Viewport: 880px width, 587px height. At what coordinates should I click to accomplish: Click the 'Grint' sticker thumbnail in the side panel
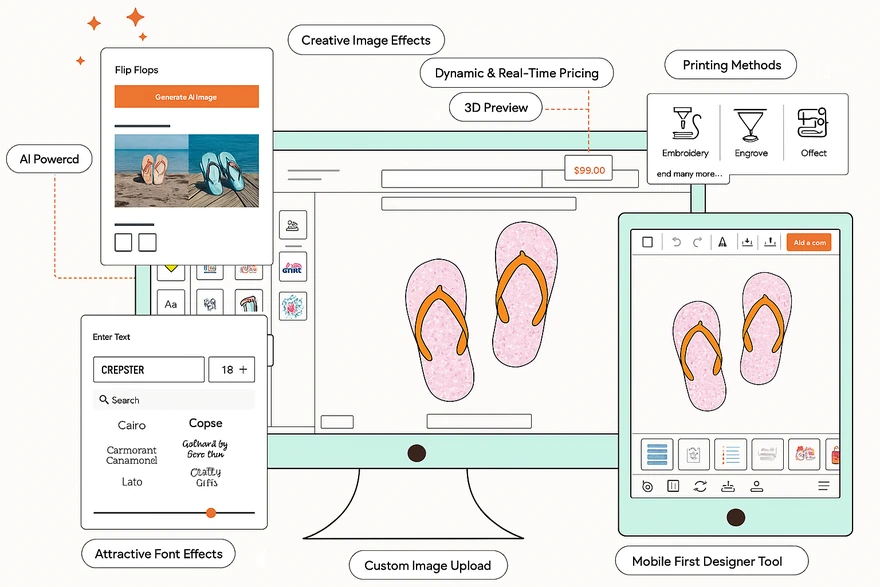coord(292,266)
